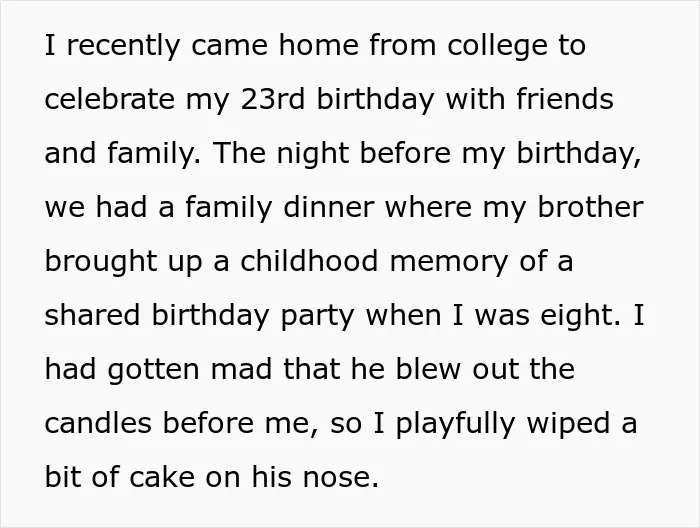The height and width of the screenshot is (528, 700).
Task: Click the word "eight"
Action: point(580,316)
